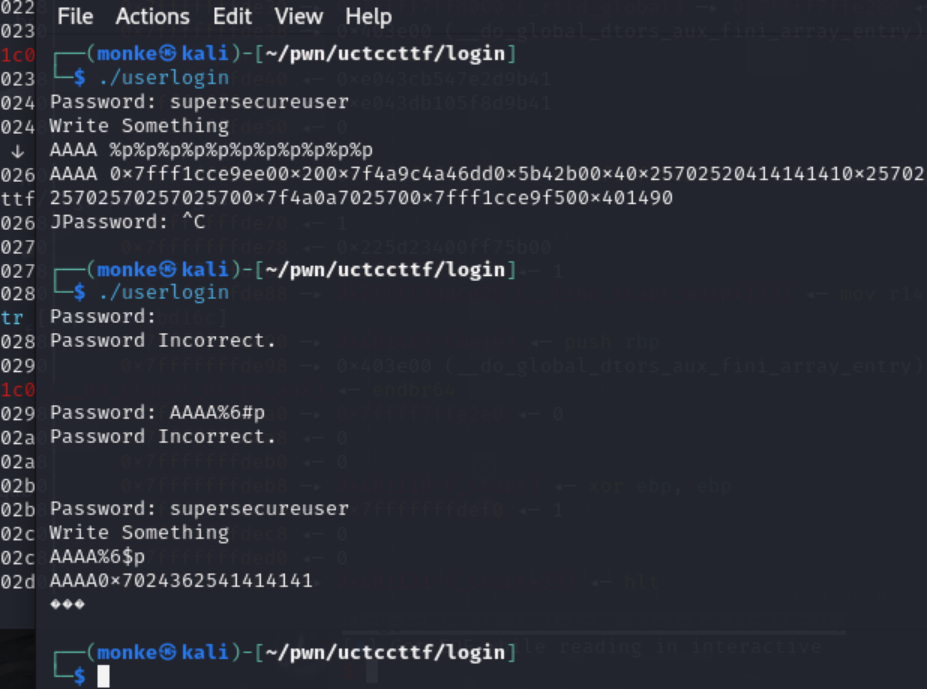This screenshot has height=689, width=927.
Task: Open the File menu
Action: click(x=75, y=17)
